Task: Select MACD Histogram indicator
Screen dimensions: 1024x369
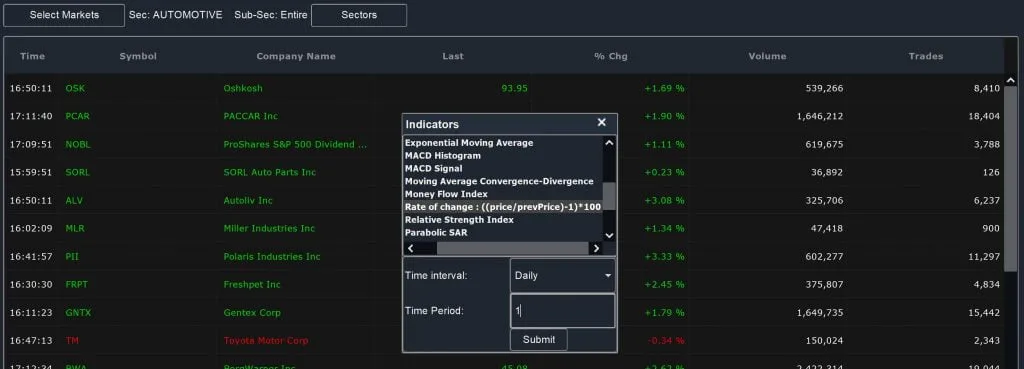Action: pyautogui.click(x=443, y=156)
